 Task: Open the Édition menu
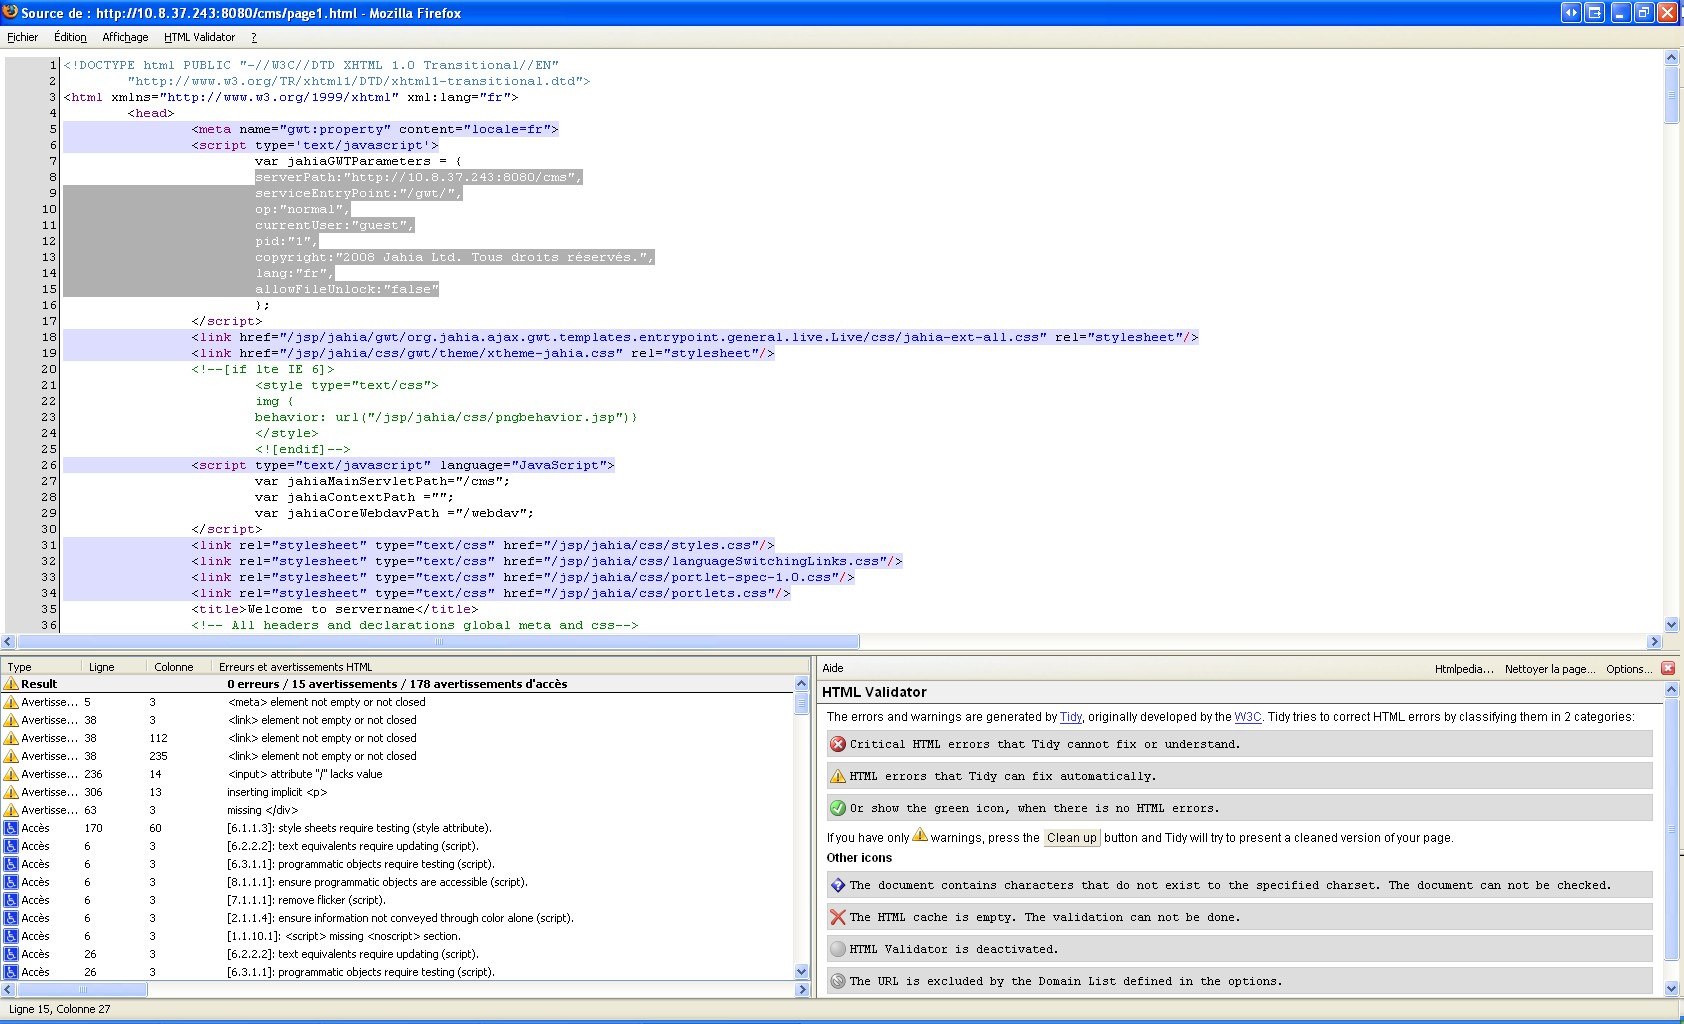point(70,37)
